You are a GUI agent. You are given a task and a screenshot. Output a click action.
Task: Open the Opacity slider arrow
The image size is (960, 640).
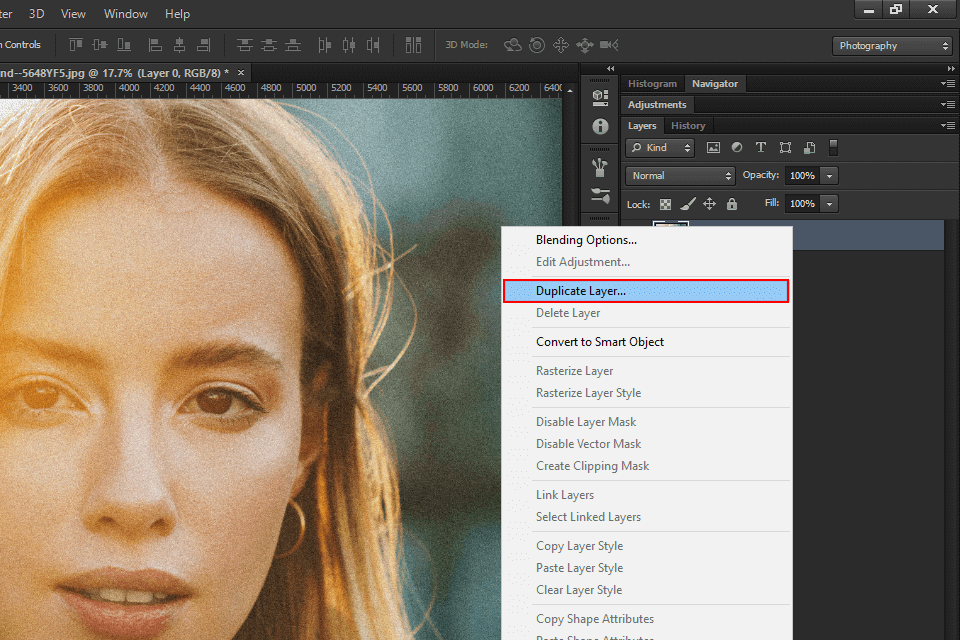(x=830, y=175)
